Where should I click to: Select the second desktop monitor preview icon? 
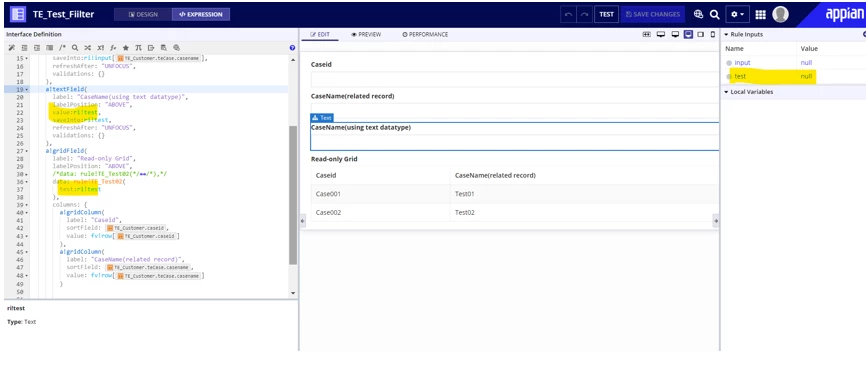tap(675, 34)
